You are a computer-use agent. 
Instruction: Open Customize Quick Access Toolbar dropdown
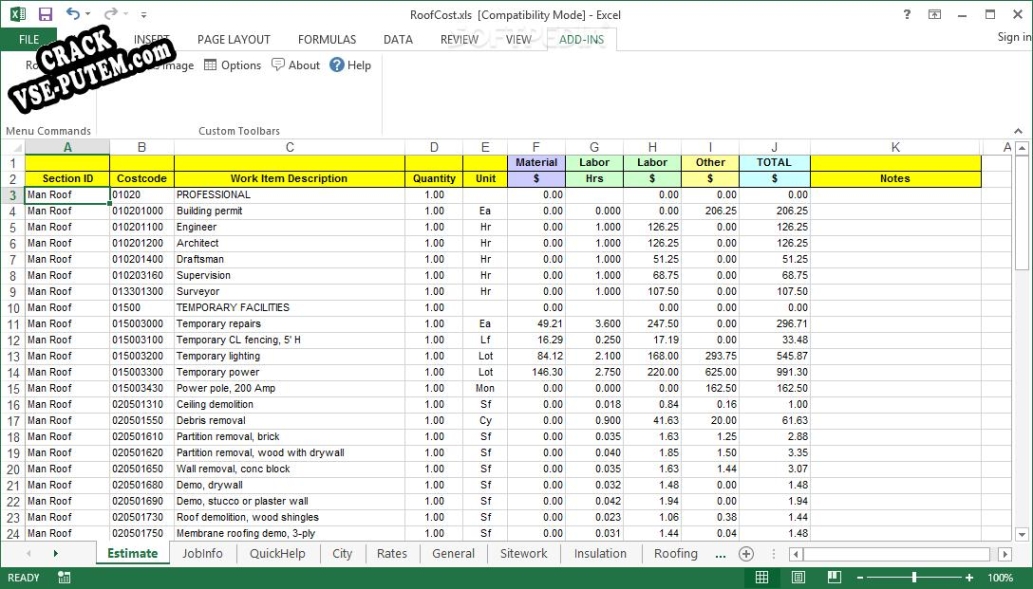[x=144, y=14]
